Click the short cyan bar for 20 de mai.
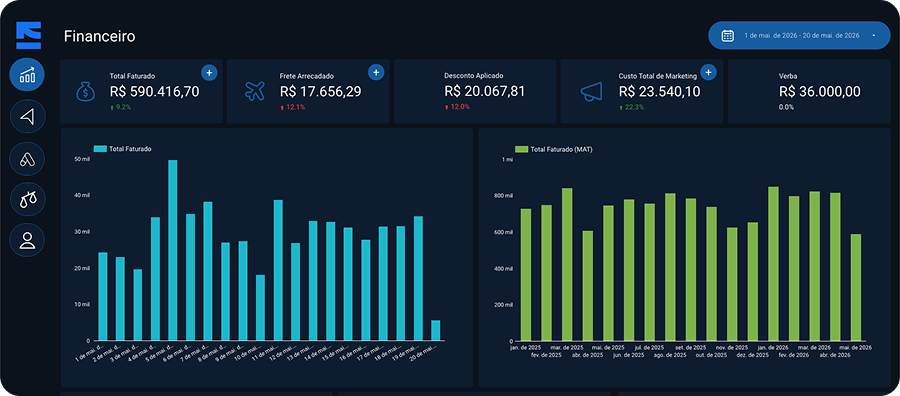Viewport: 900px width, 396px height. 436,331
